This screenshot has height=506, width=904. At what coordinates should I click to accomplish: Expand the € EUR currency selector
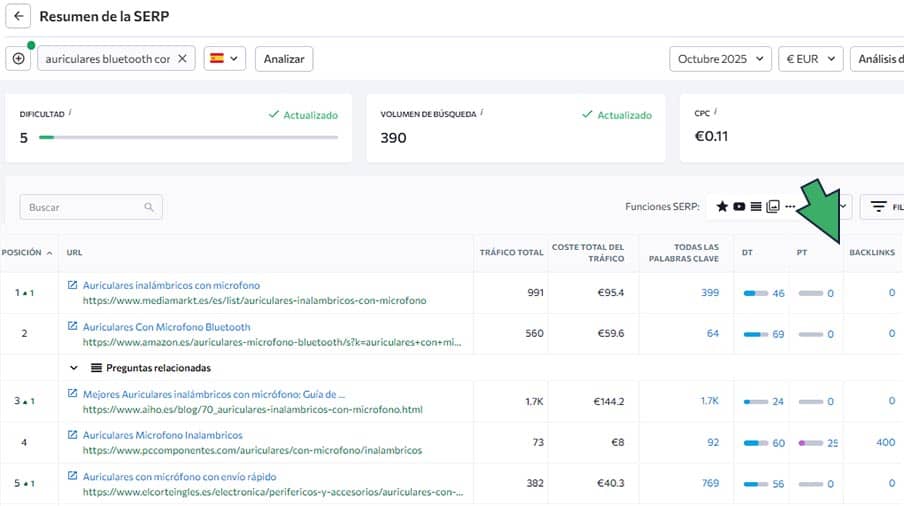[810, 59]
